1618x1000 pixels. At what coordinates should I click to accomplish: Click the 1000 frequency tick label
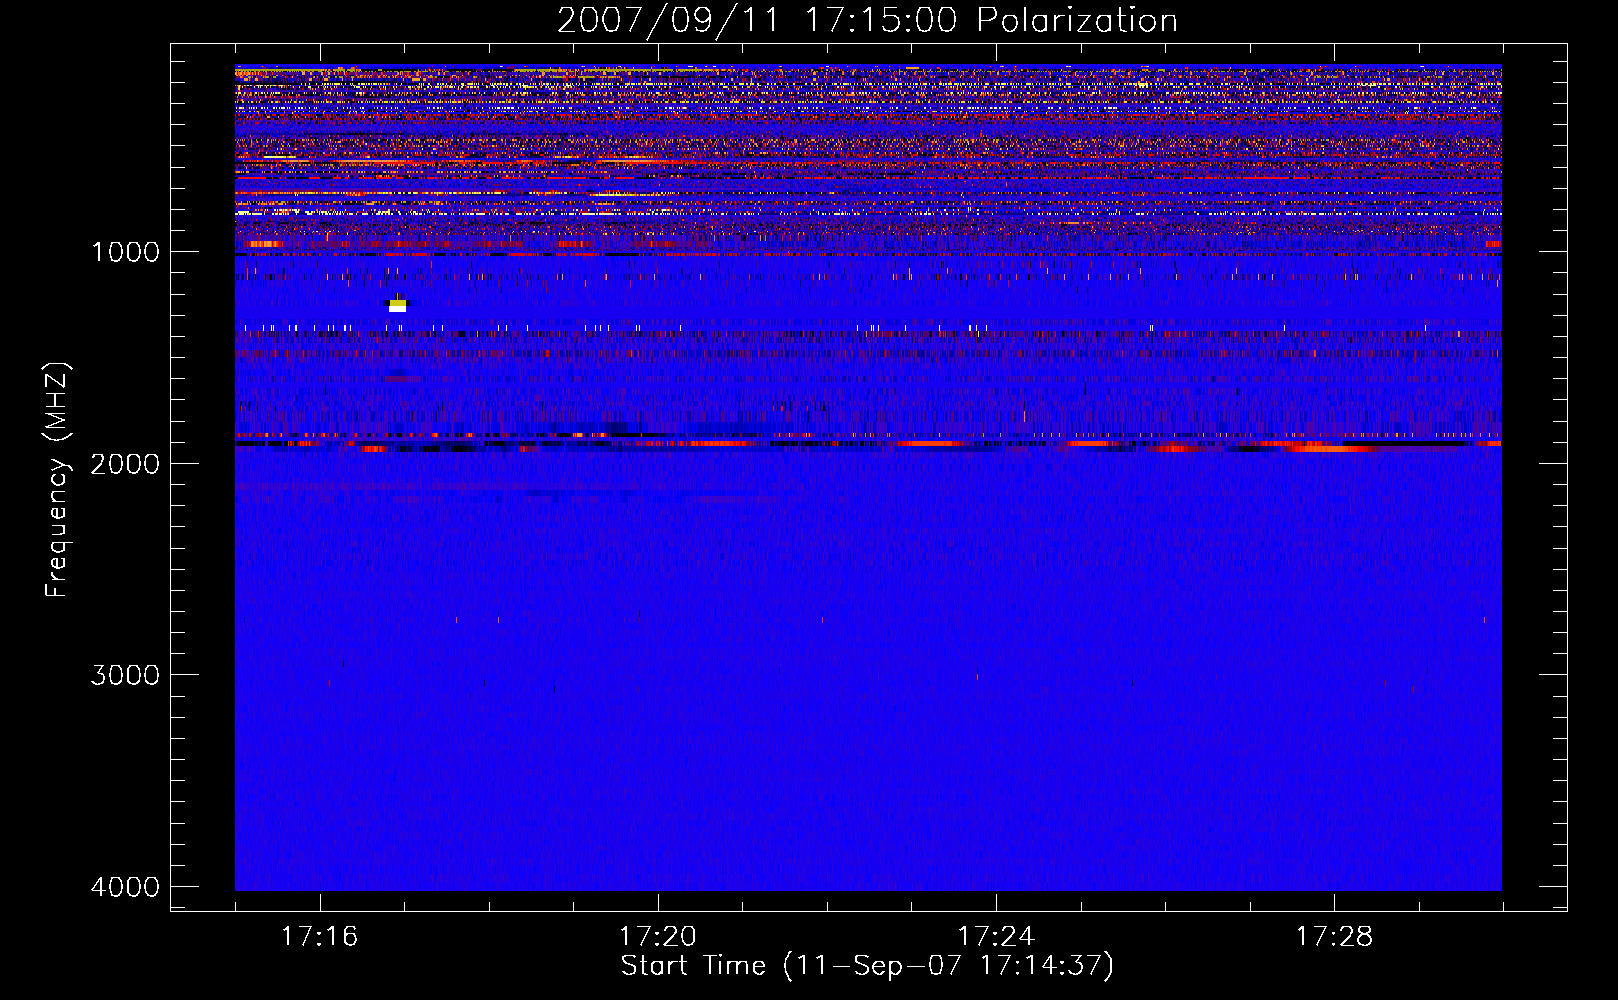point(125,251)
